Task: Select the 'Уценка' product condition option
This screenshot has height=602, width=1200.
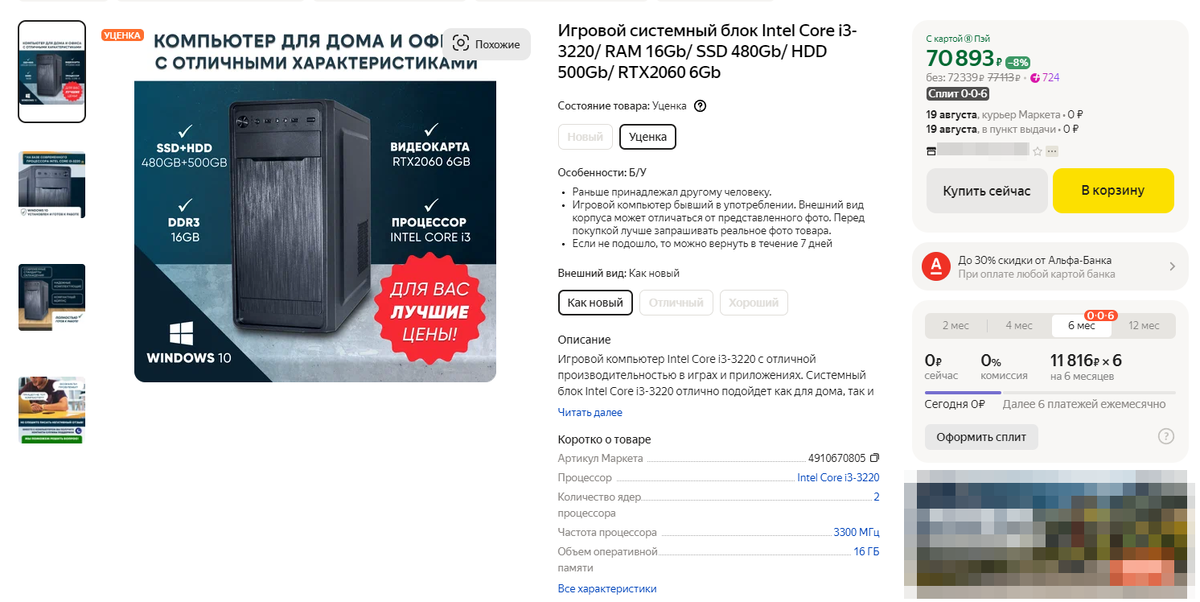Action: (648, 137)
